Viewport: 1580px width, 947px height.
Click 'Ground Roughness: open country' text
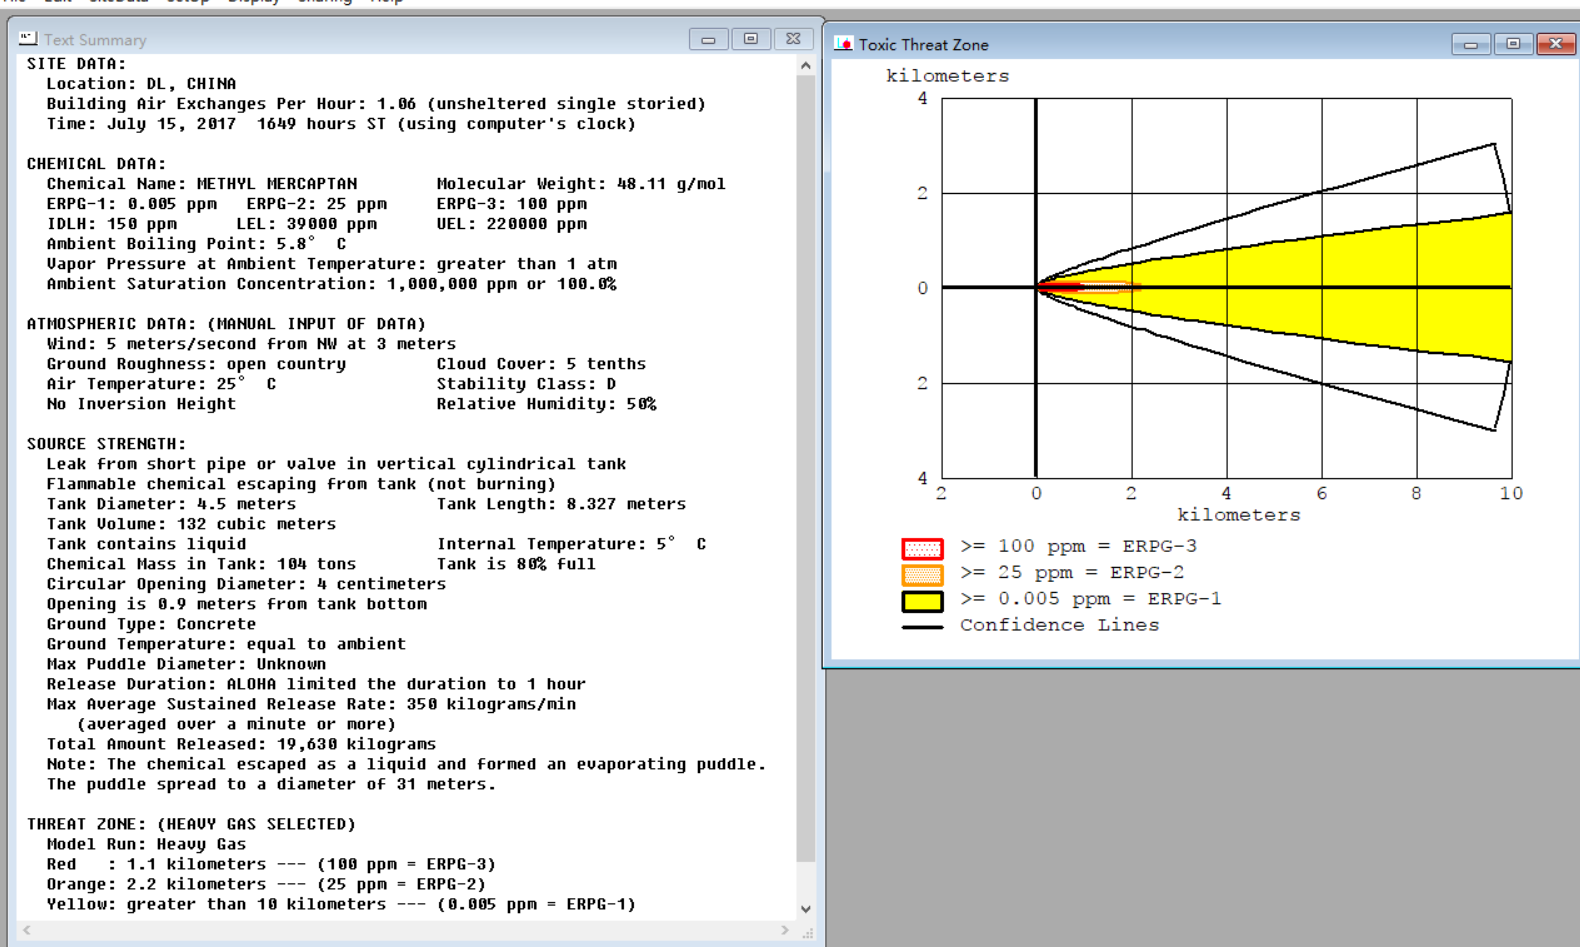196,364
